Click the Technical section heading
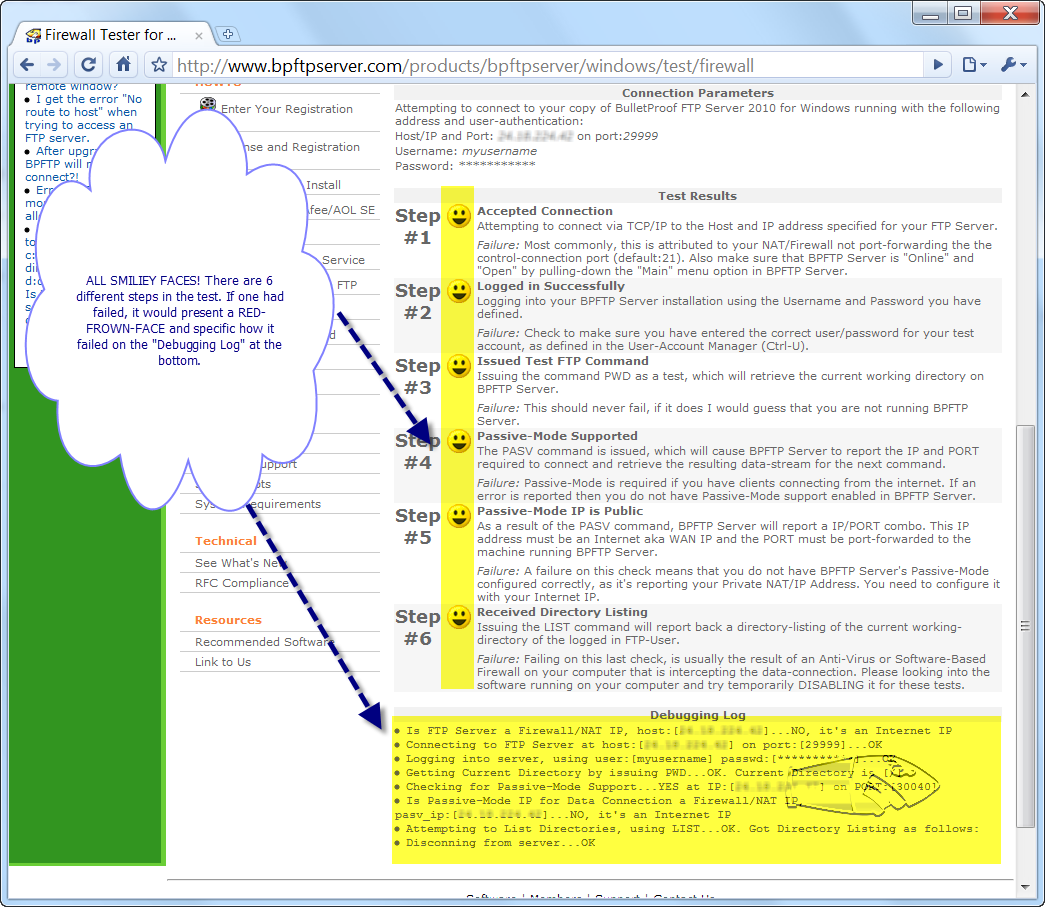Image resolution: width=1045 pixels, height=907 pixels. point(225,541)
